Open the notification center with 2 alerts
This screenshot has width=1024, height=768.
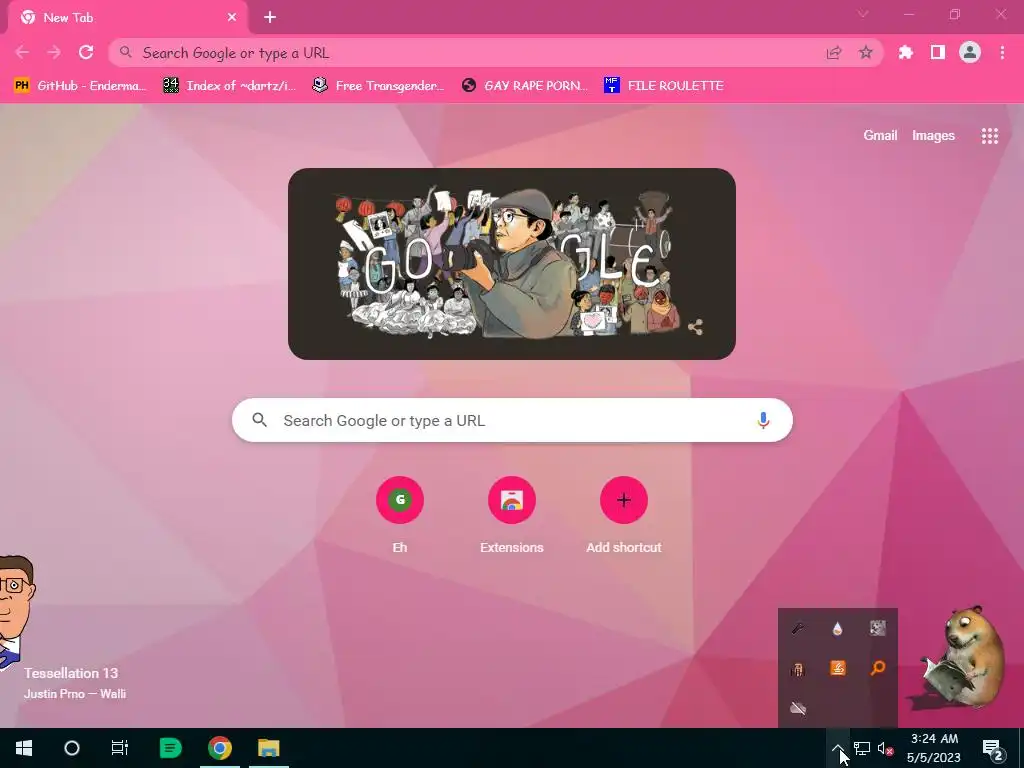point(992,748)
